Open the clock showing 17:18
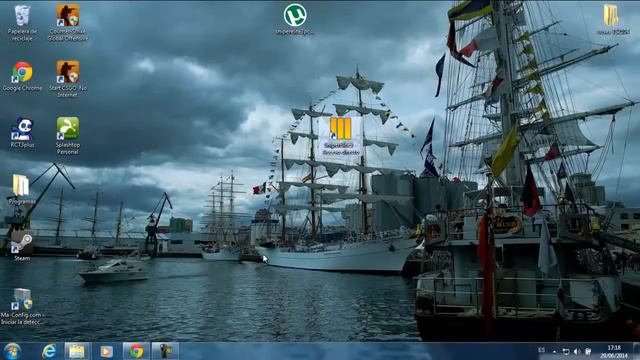Screen dimensions: 640x360 click(x=614, y=351)
